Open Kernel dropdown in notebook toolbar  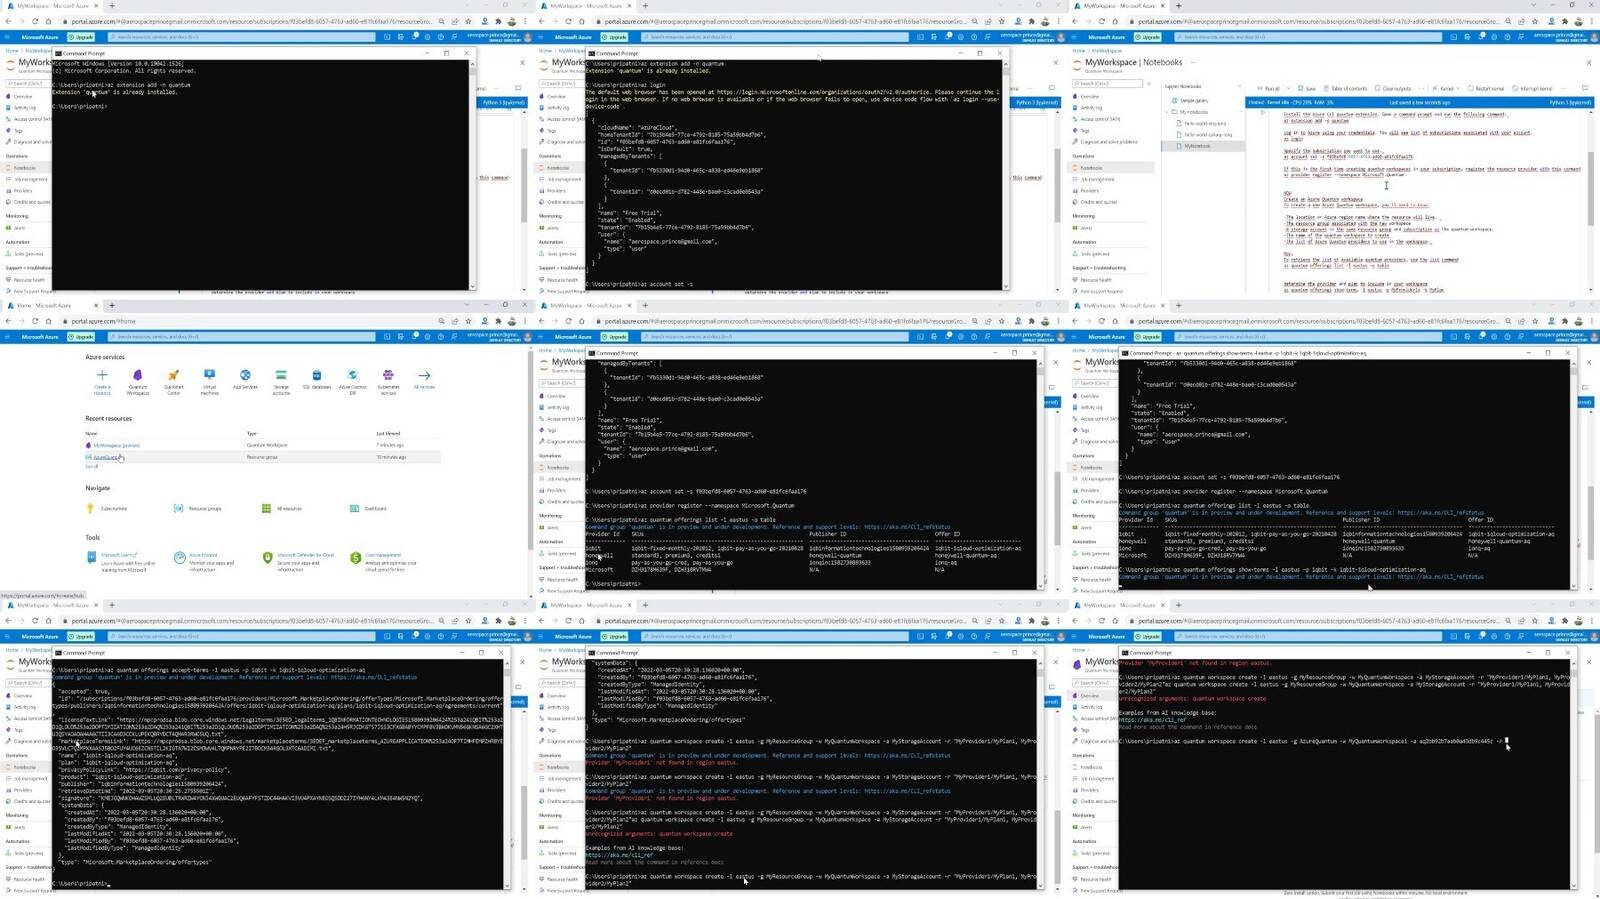1445,88
